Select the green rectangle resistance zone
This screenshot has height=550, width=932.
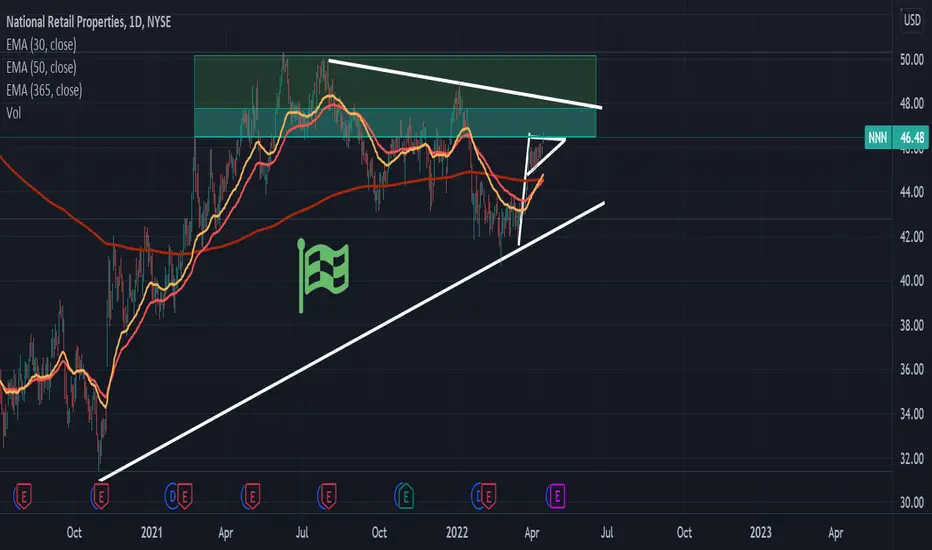tap(395, 82)
